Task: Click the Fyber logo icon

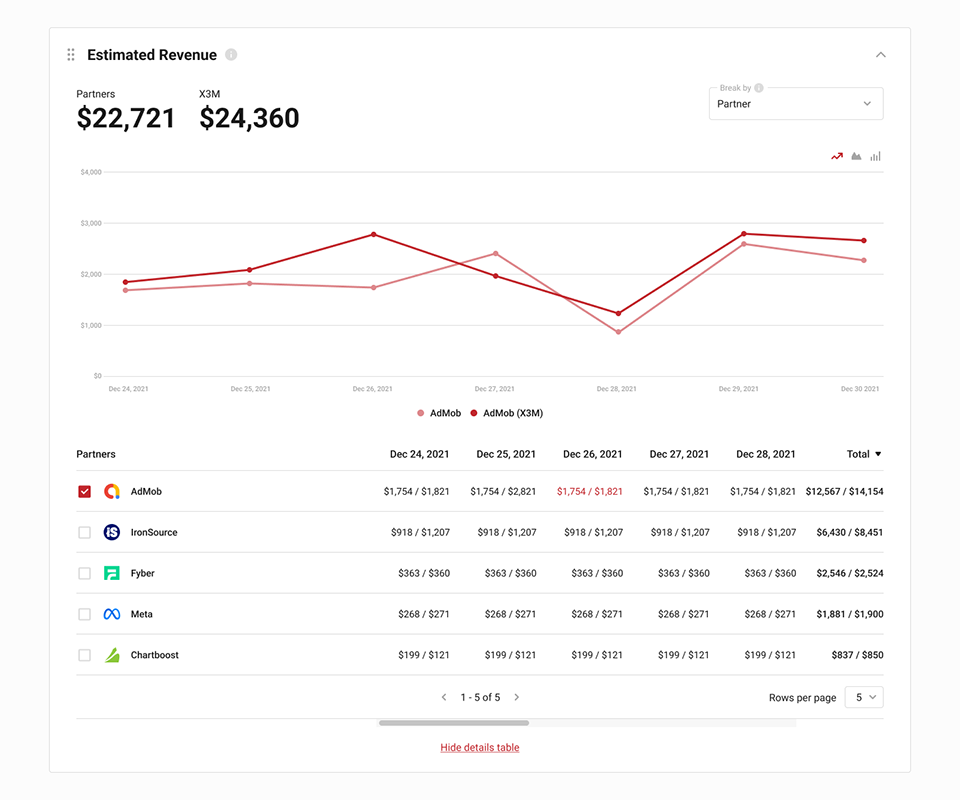Action: click(111, 574)
